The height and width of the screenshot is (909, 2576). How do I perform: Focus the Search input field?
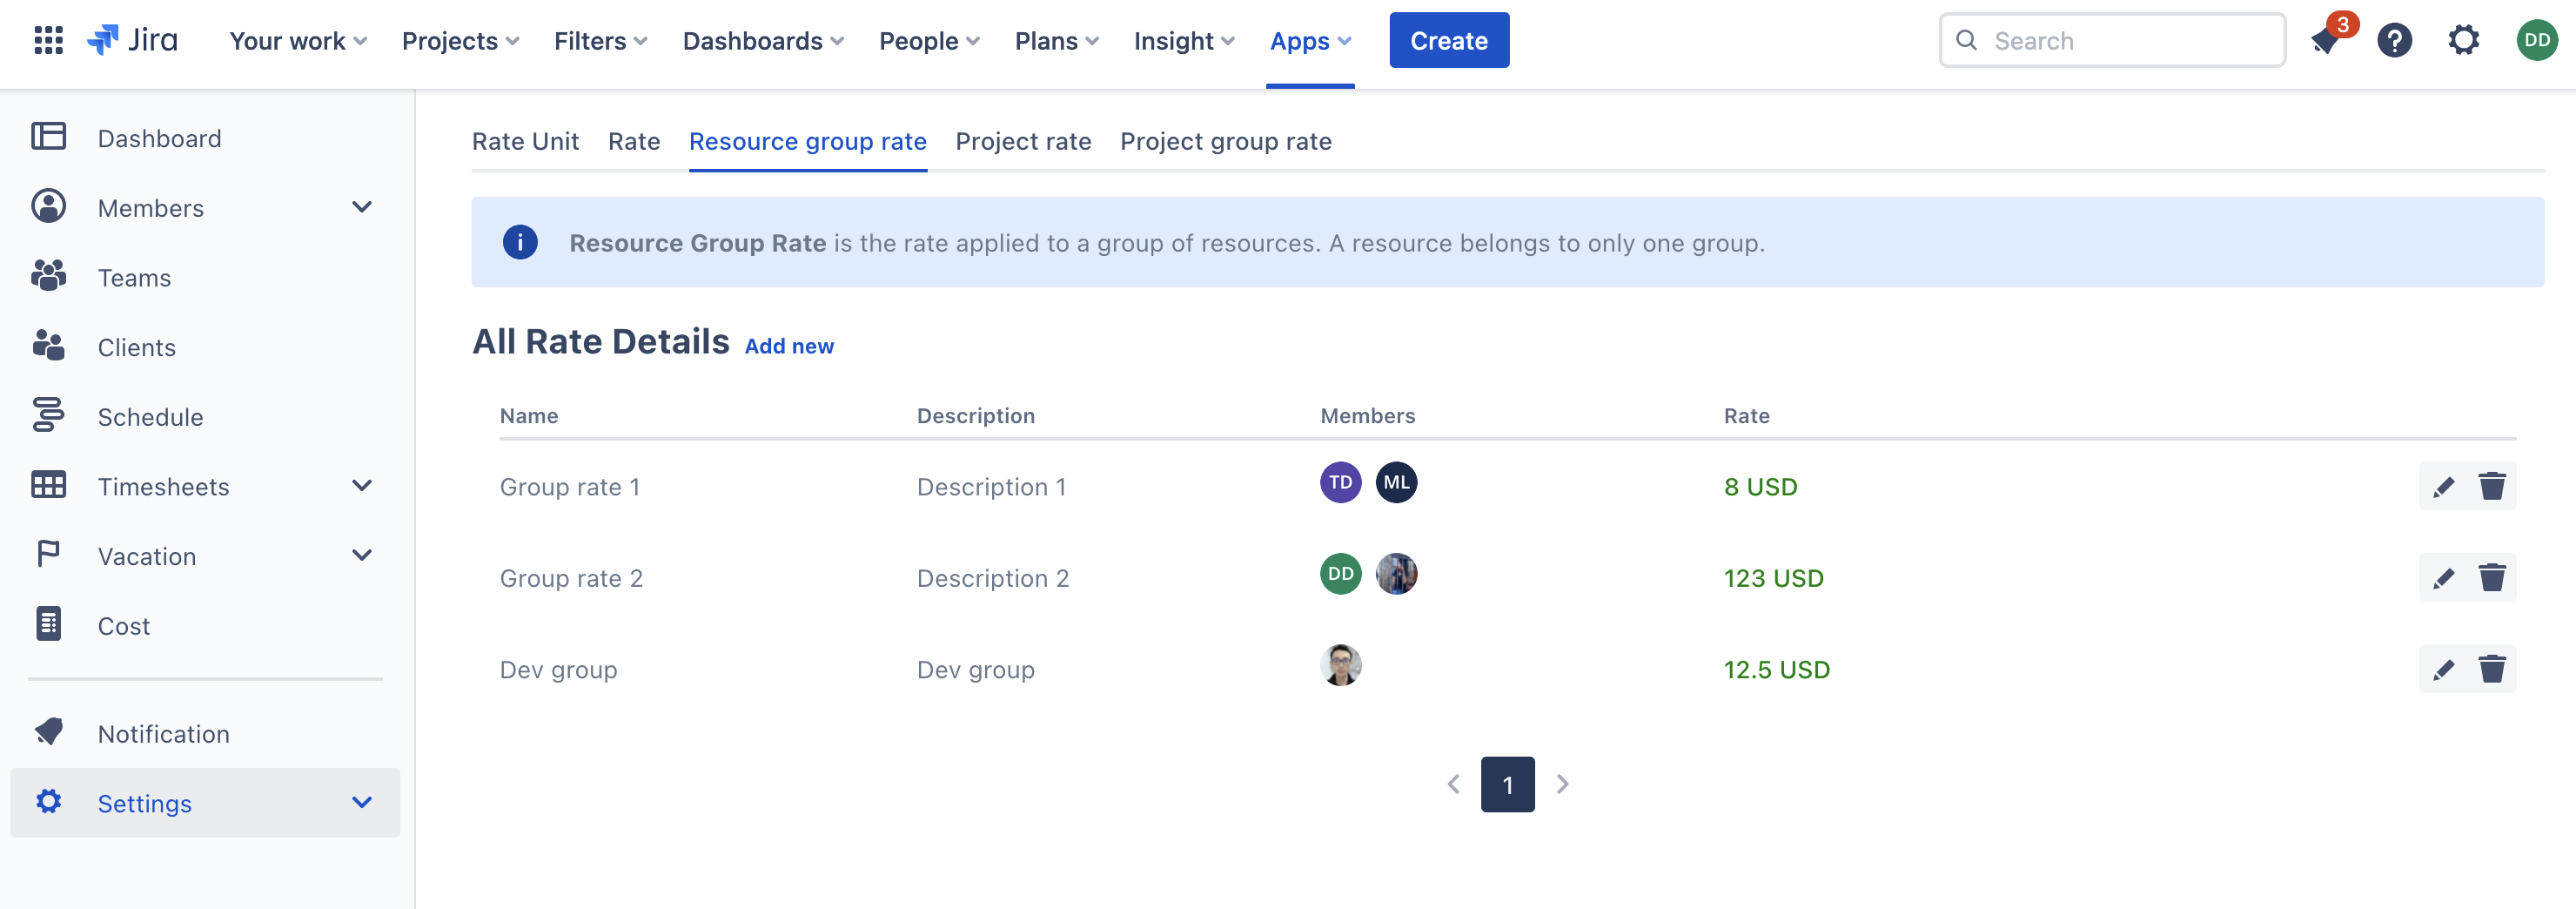point(2112,40)
